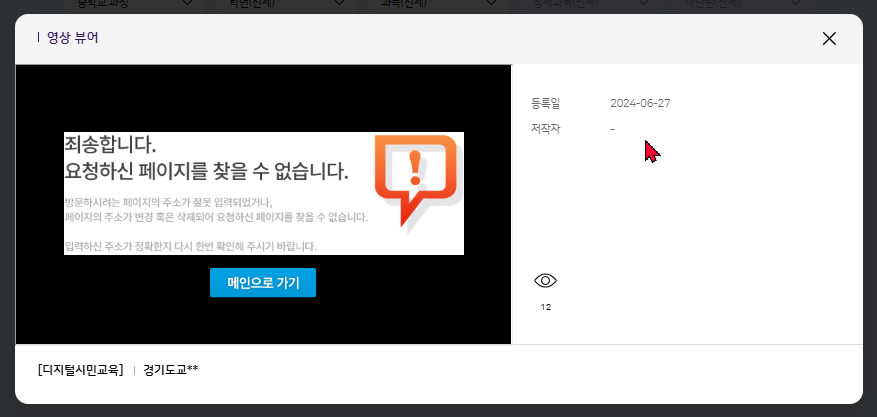
Task: Click the 입력하신 주소가 정확한지 notice line
Action: (190, 246)
